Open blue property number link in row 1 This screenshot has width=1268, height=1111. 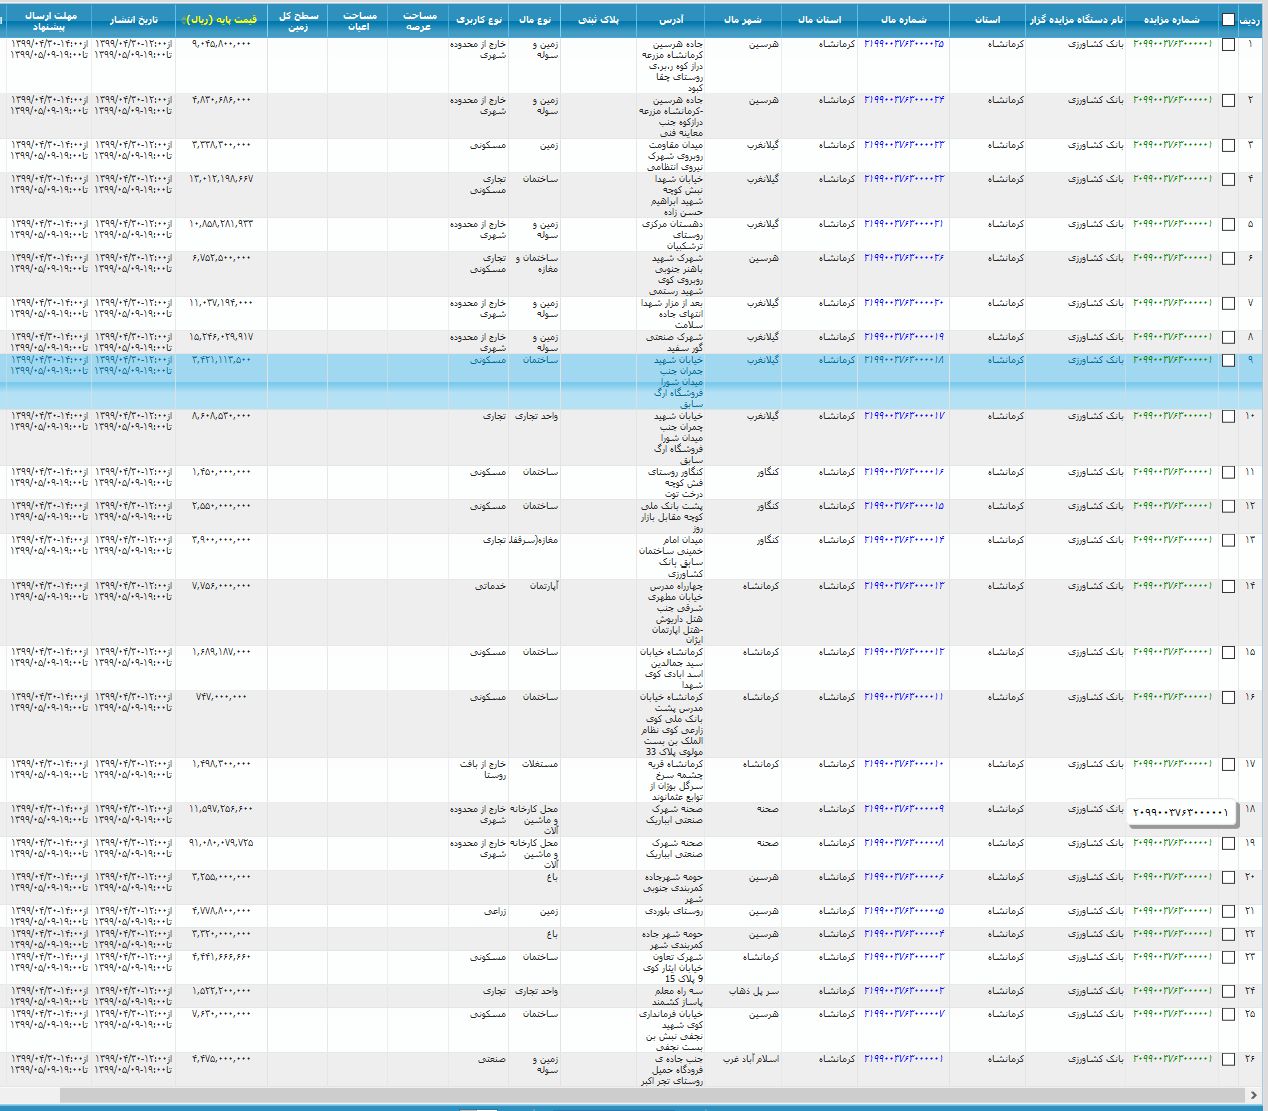(903, 45)
